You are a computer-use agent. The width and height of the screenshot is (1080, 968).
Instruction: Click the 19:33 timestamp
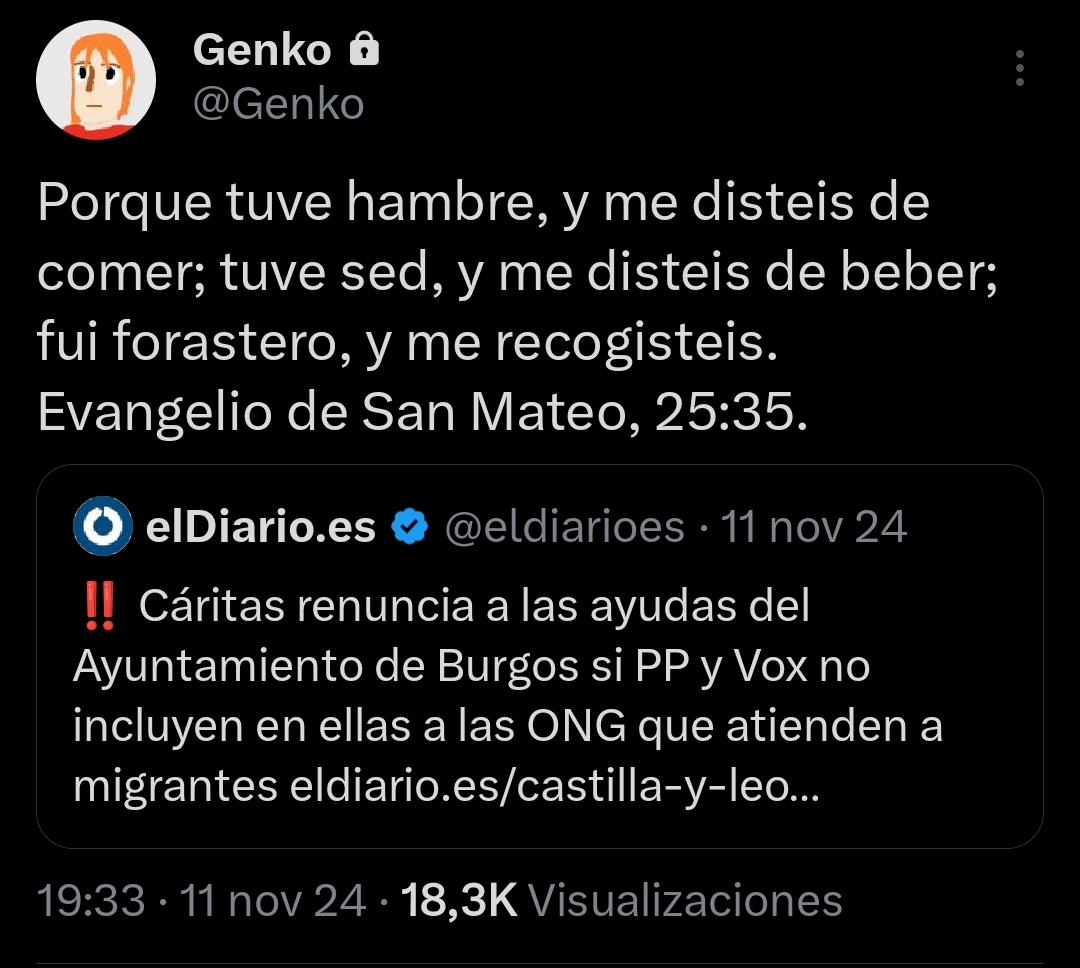[x=92, y=901]
